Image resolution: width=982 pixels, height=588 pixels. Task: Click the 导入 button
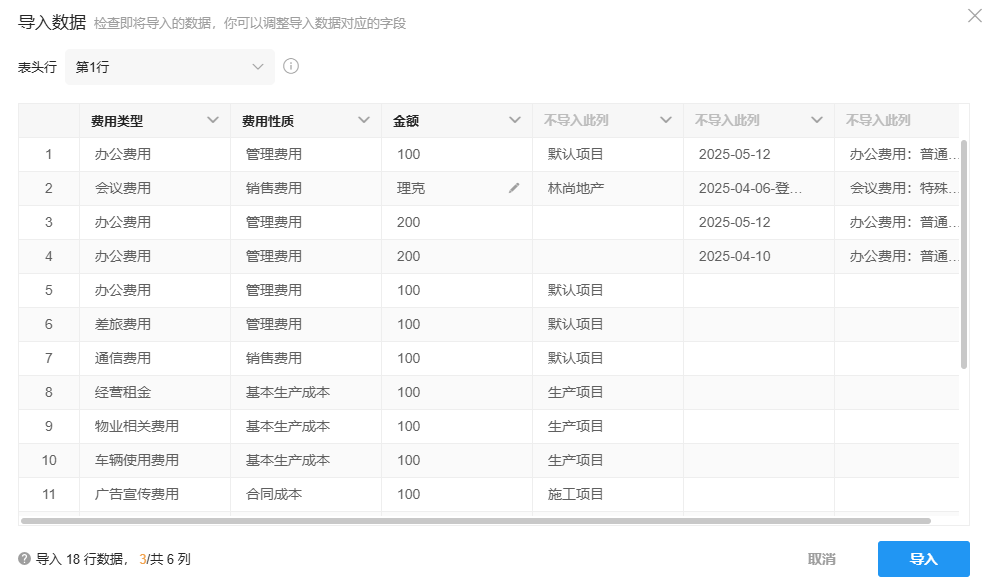923,560
